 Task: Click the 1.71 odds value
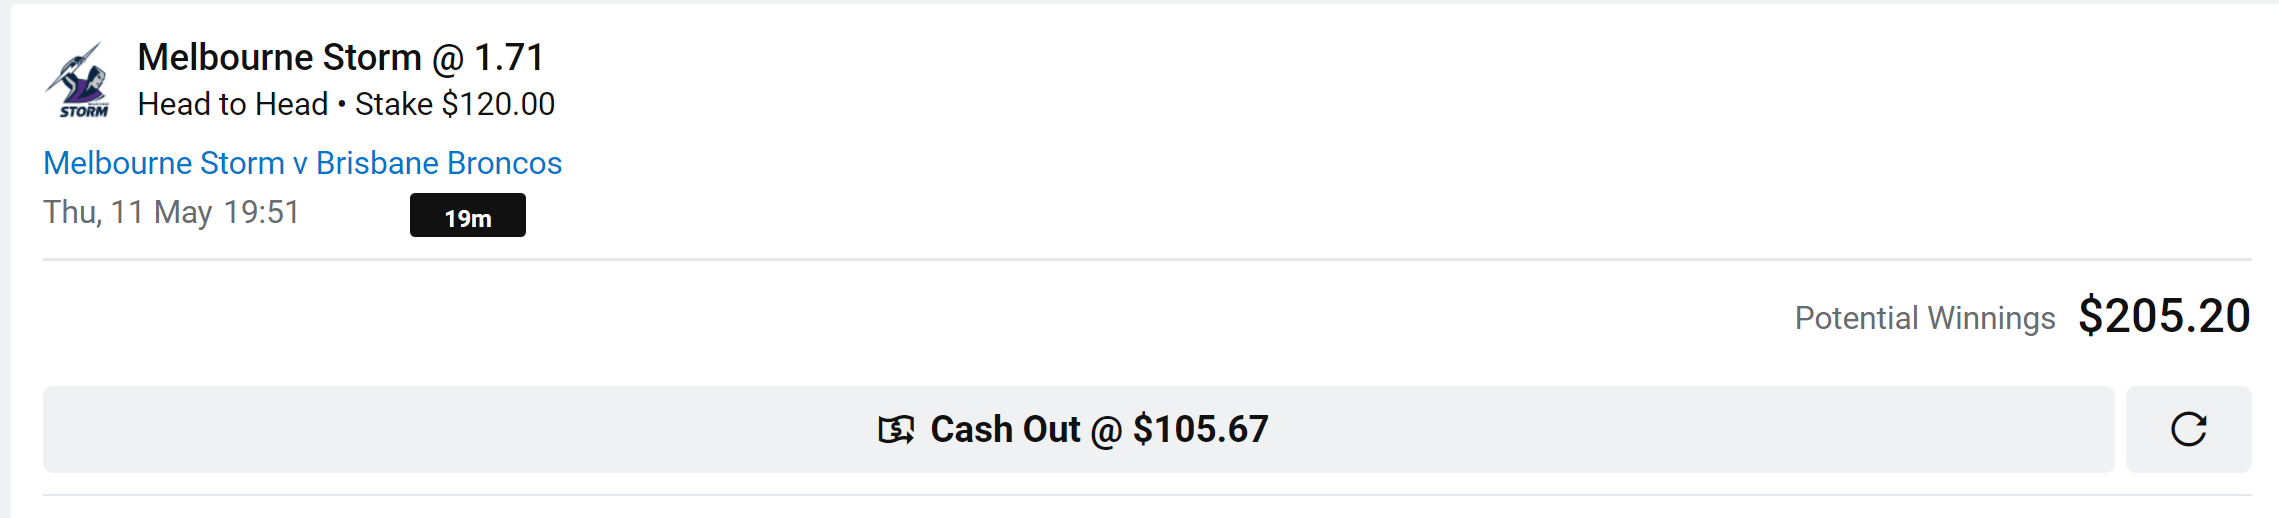click(509, 58)
